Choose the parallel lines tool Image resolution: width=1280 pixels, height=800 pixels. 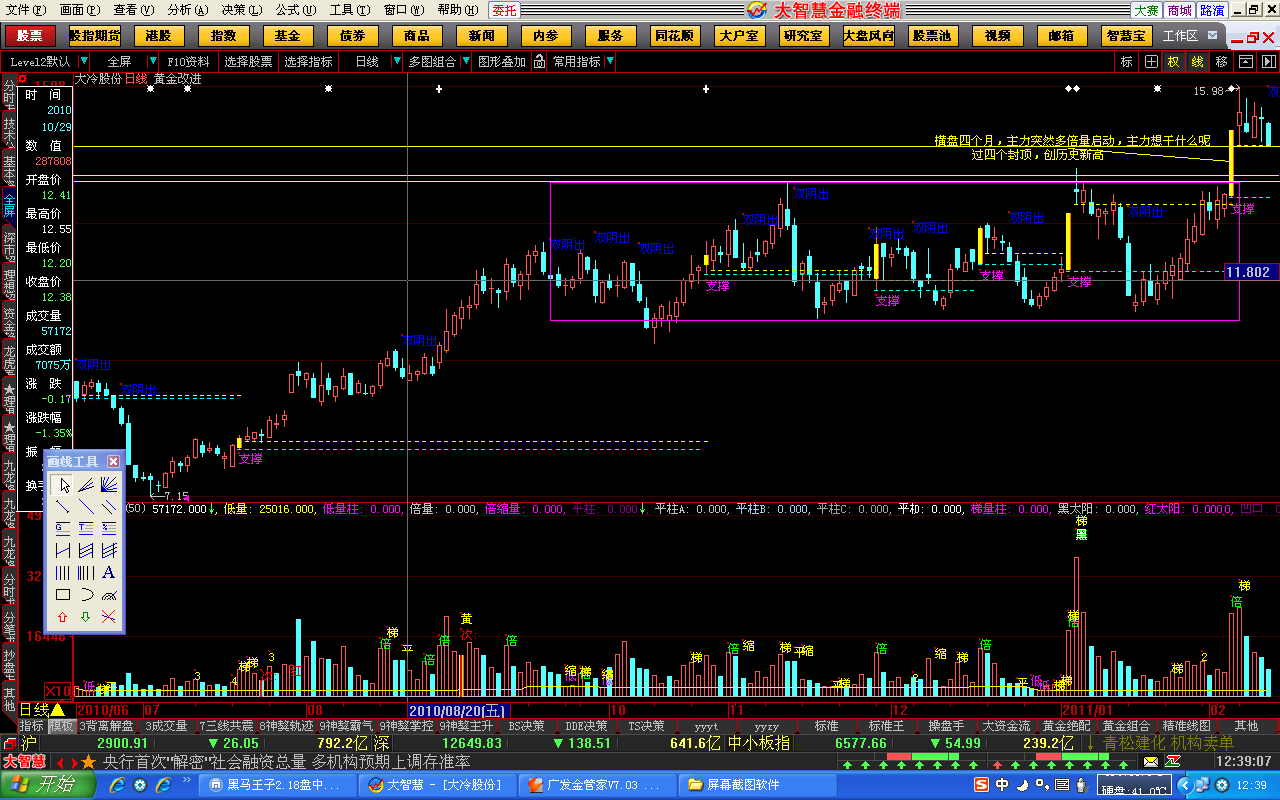point(109,506)
